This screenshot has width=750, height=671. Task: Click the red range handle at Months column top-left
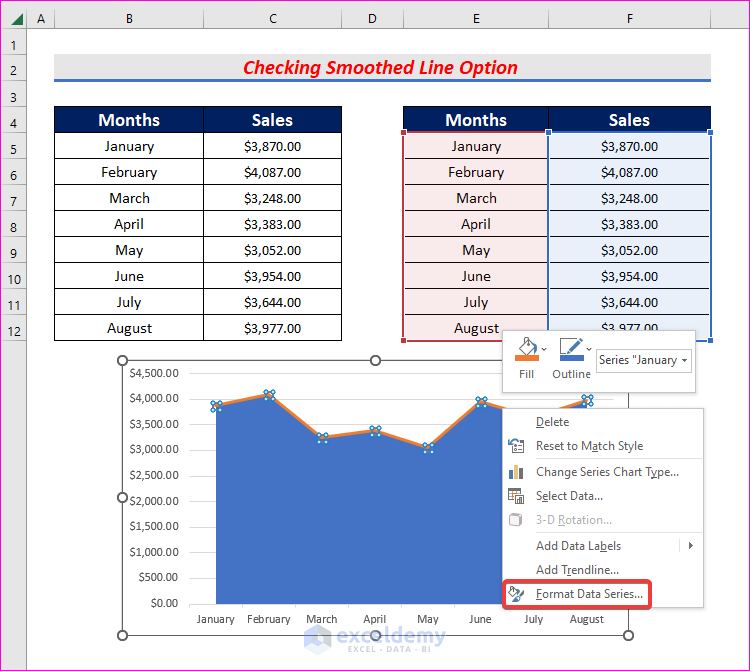404,132
